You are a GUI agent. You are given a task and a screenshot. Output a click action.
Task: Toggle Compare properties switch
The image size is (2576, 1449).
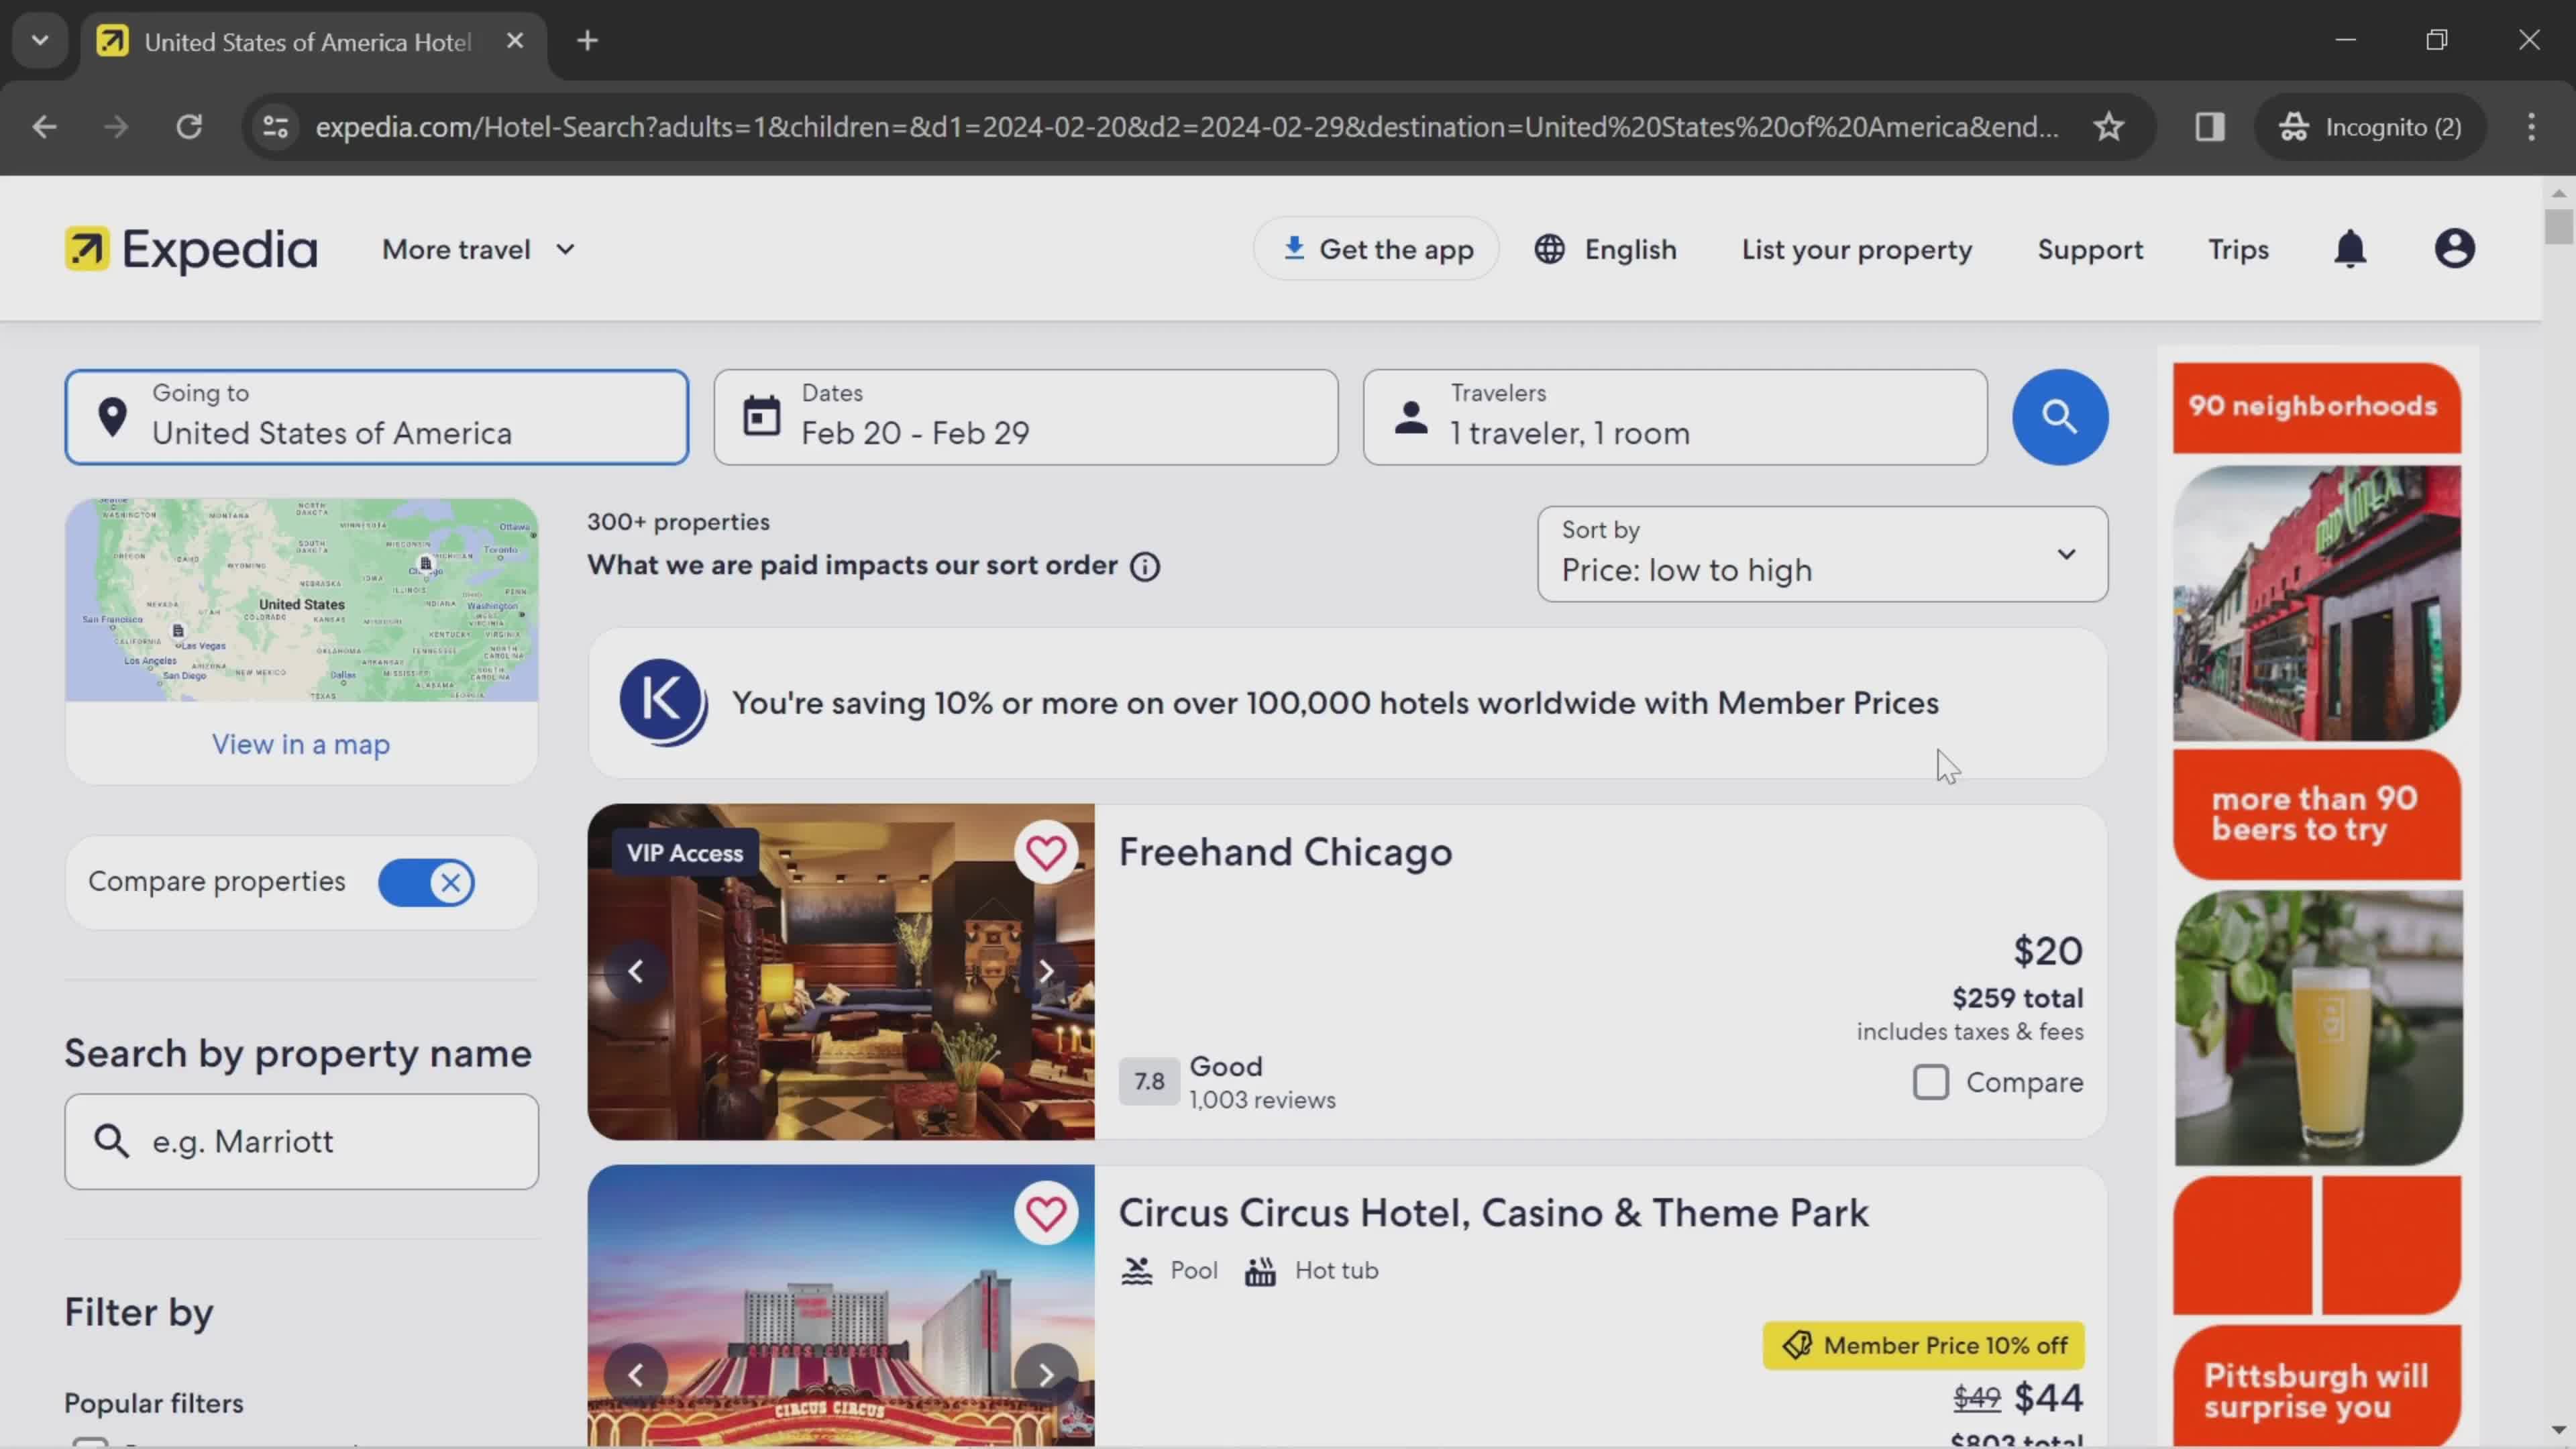coord(427,883)
